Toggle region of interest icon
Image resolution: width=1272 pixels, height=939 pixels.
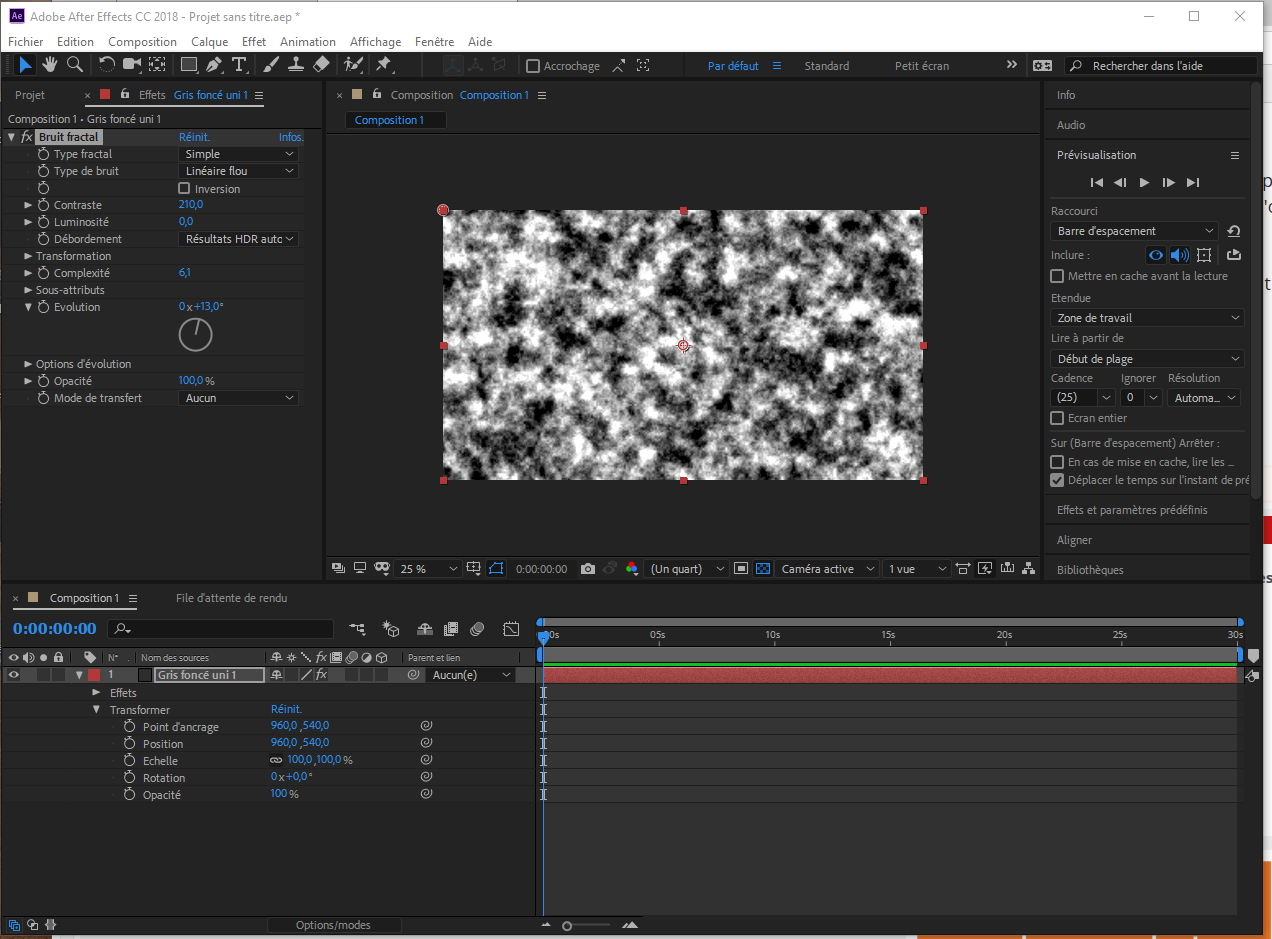pyautogui.click(x=741, y=569)
